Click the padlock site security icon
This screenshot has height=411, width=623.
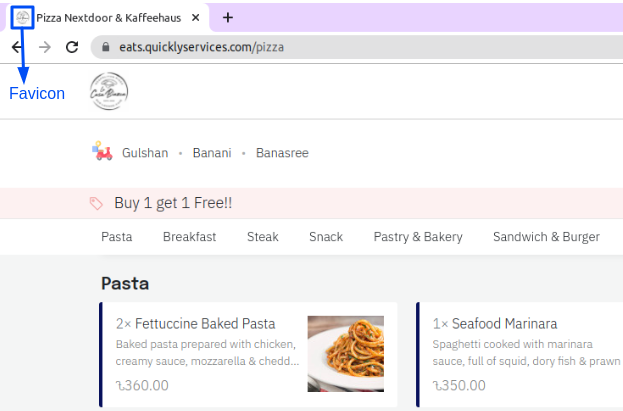tap(101, 47)
